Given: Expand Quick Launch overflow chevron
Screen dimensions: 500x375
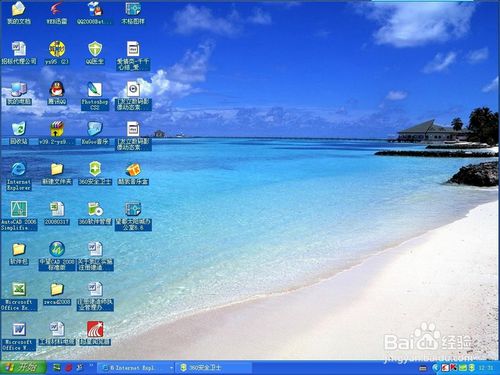Looking at the screenshot, I should (x=91, y=366).
